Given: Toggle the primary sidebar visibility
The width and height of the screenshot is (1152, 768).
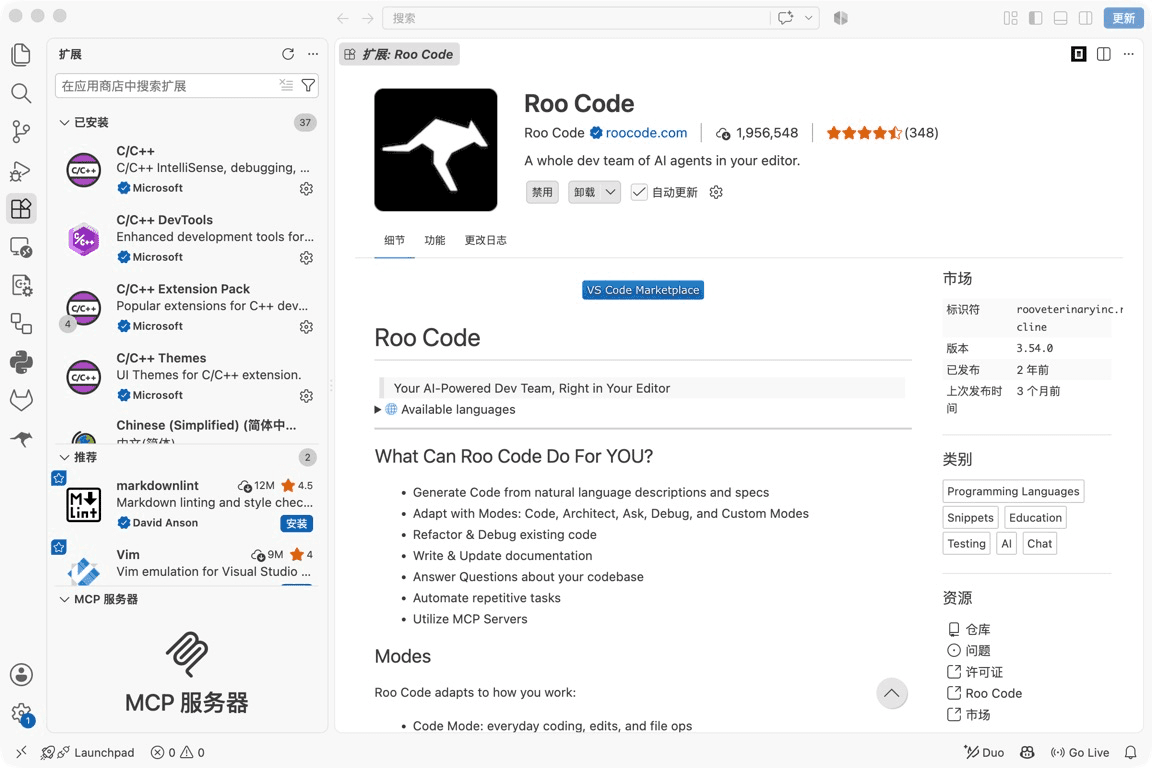Looking at the screenshot, I should click(x=1036, y=18).
